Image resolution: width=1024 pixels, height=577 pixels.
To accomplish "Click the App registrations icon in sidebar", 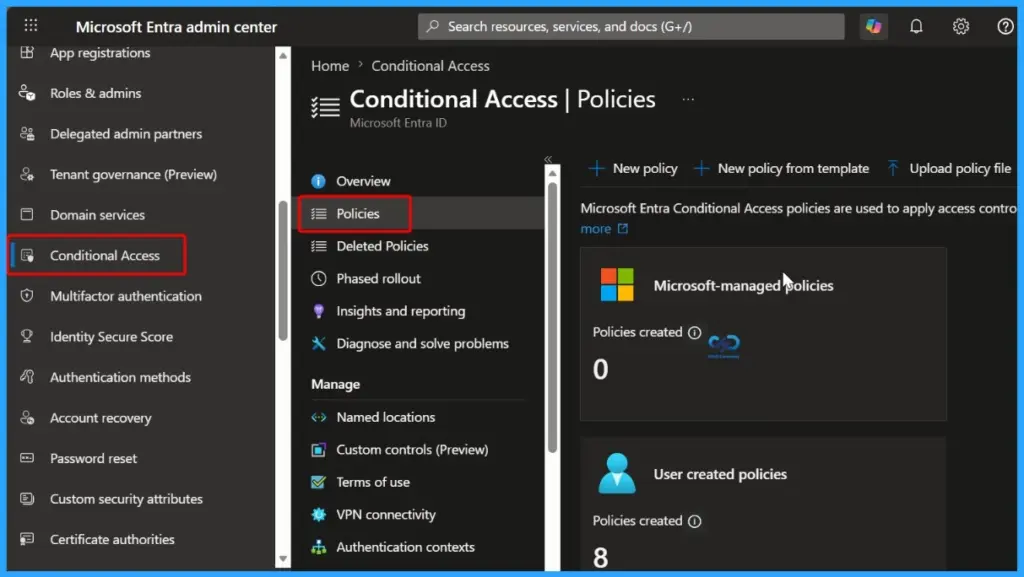I will click(x=27, y=53).
